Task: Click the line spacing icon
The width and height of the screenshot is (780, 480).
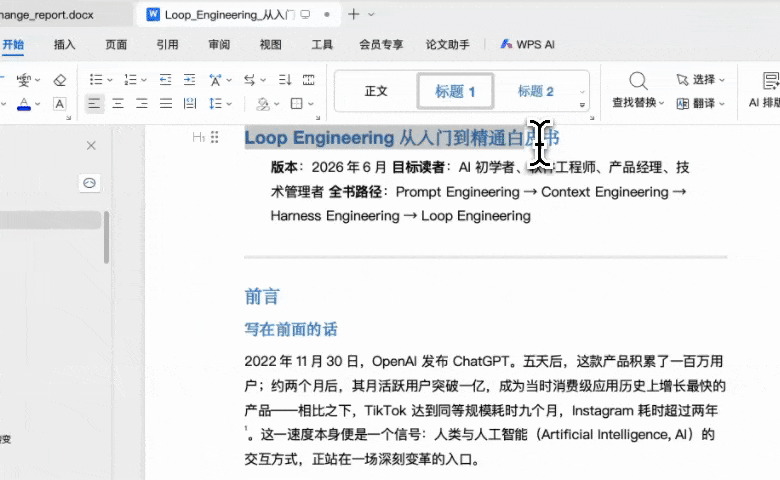Action: click(x=215, y=103)
